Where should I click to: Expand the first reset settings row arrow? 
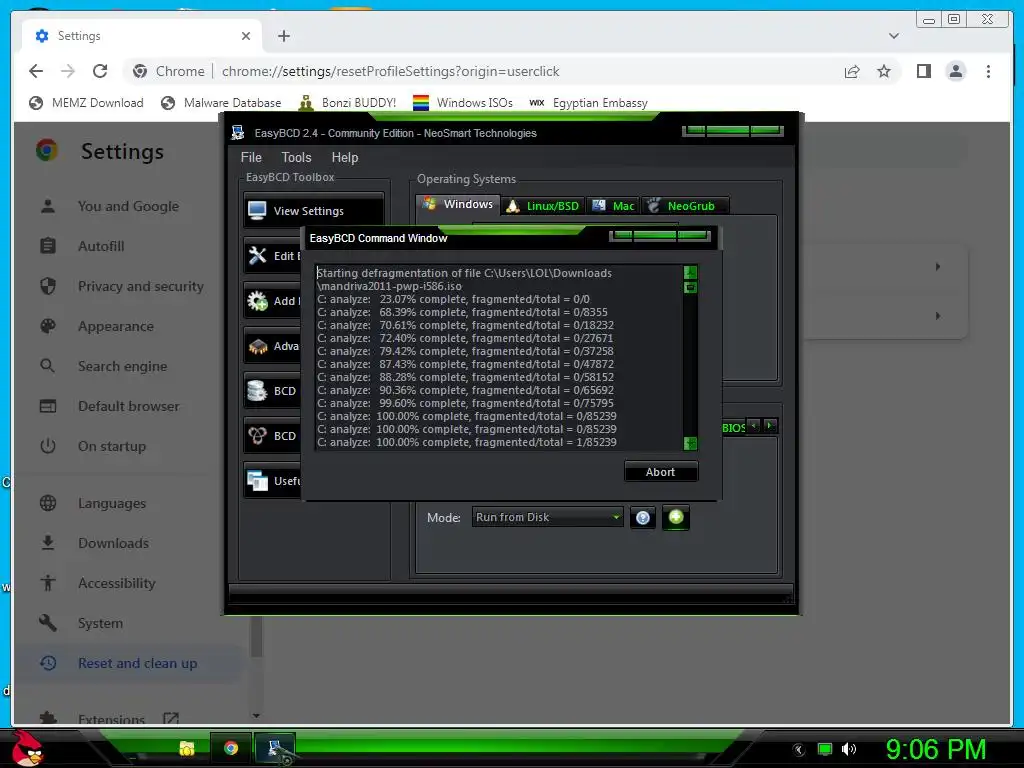[x=938, y=266]
